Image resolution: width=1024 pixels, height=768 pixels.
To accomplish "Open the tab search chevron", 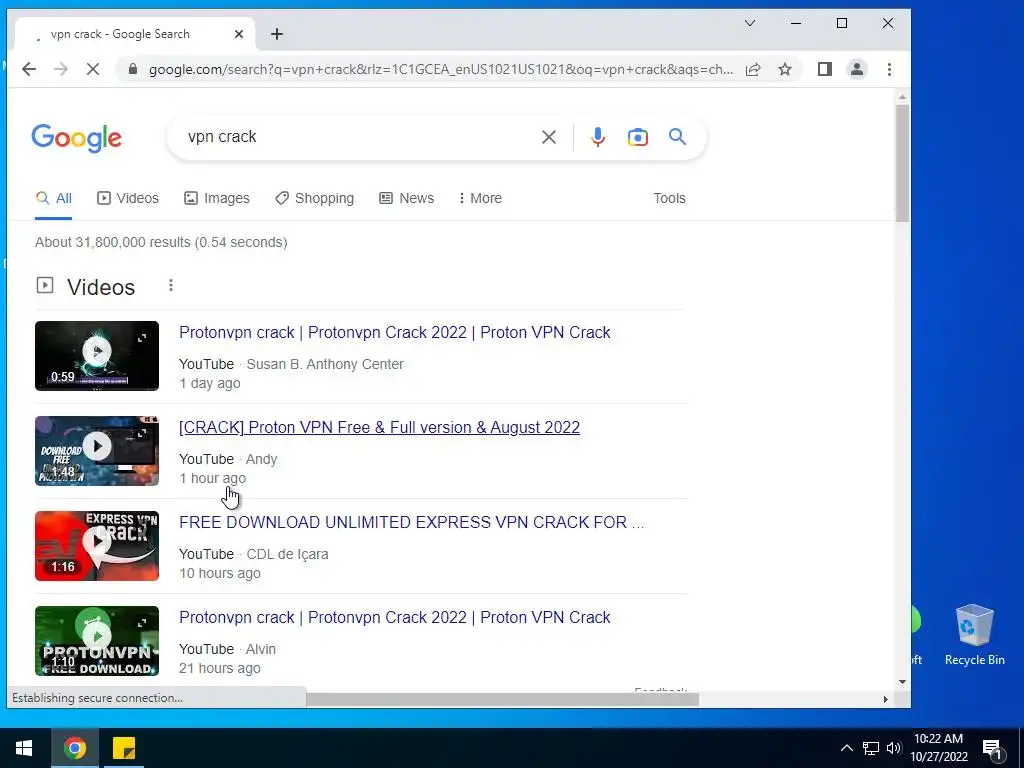I will [x=750, y=24].
